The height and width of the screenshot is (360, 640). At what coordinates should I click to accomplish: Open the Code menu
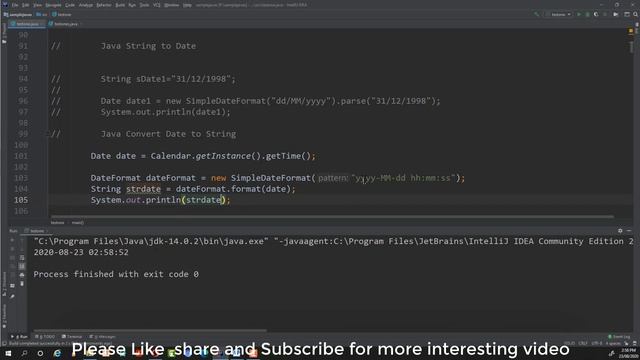click(70, 5)
